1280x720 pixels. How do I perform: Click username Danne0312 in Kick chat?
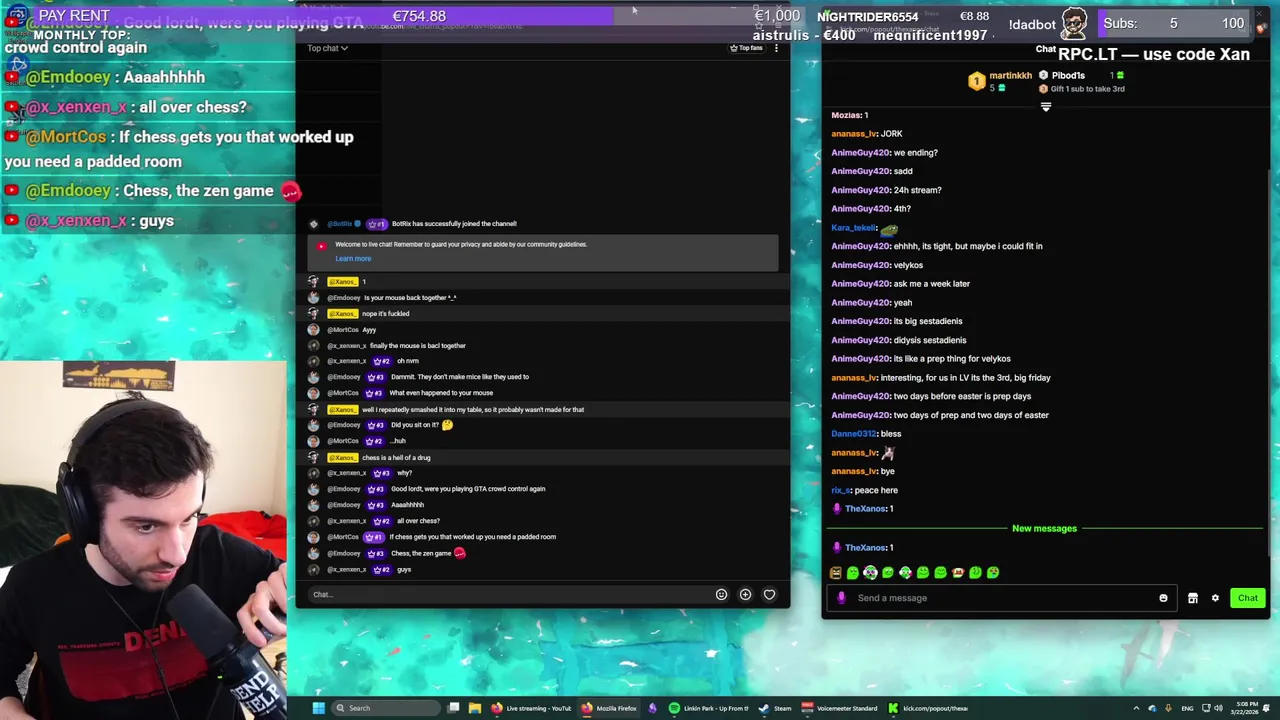point(852,434)
